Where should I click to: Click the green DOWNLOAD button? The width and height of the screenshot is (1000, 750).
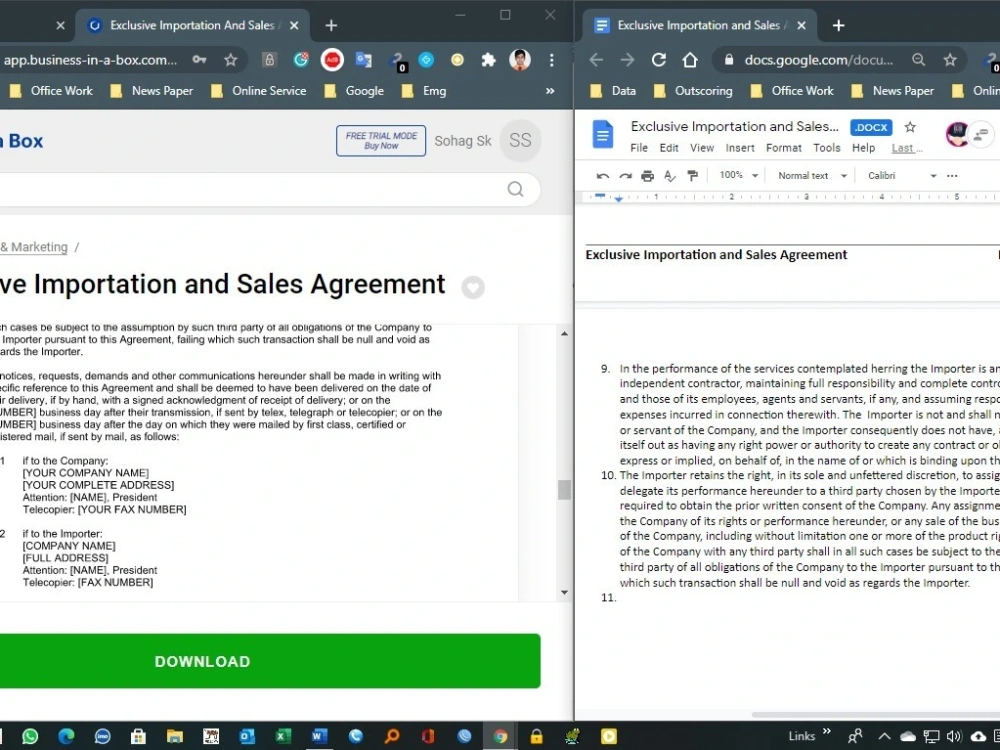point(269,661)
